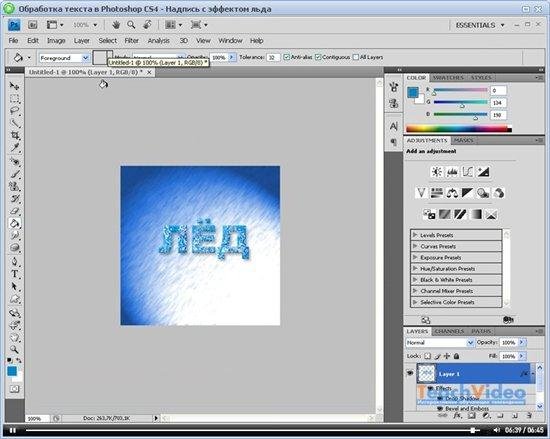Add a Black & White adjustment

[468, 193]
